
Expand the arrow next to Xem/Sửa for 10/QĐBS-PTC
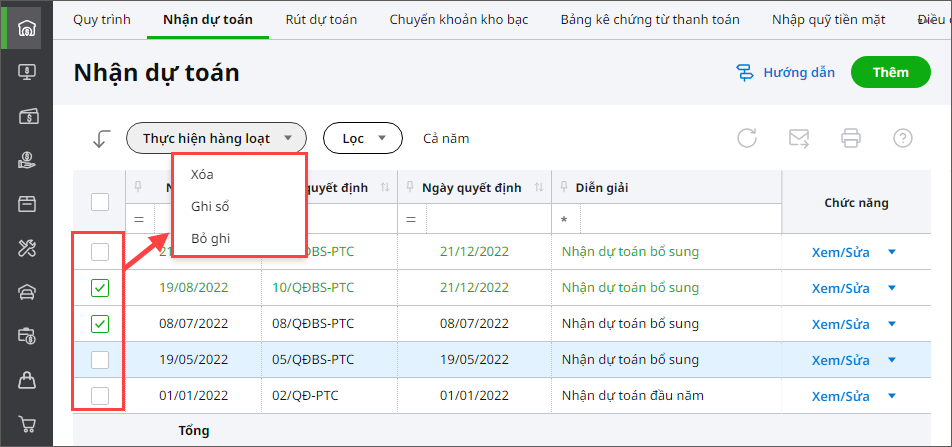pos(892,288)
